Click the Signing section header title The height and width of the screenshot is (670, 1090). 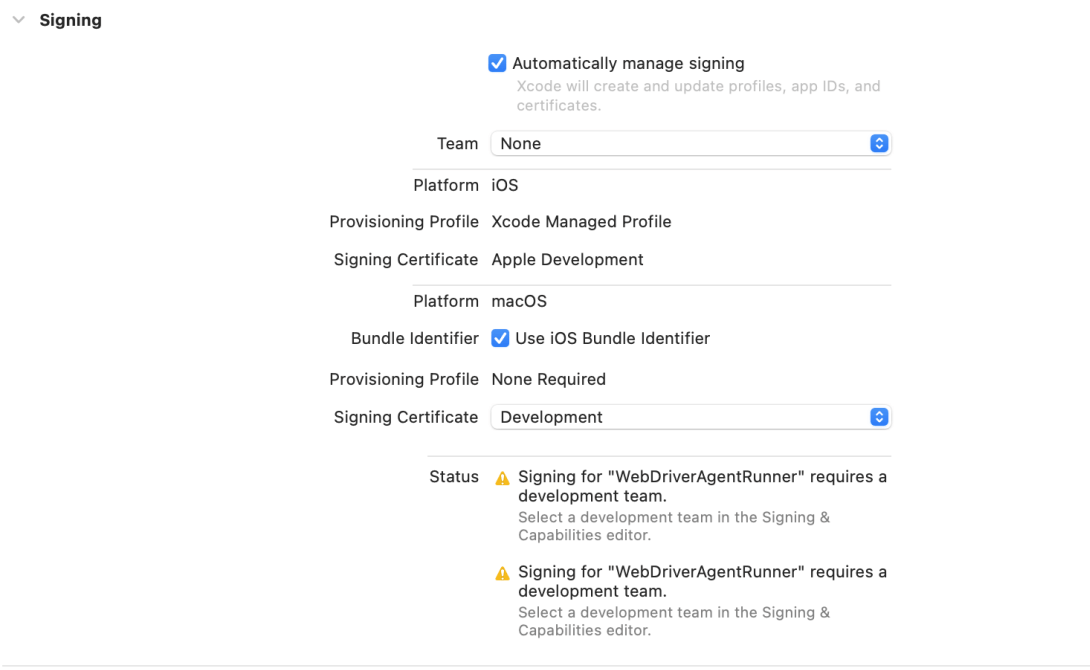[70, 20]
